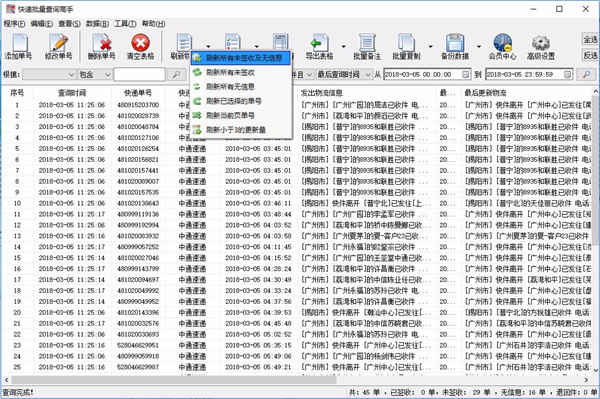This screenshot has width=600, height=399.
Task: Open the 数据 menu
Action: [x=97, y=24]
